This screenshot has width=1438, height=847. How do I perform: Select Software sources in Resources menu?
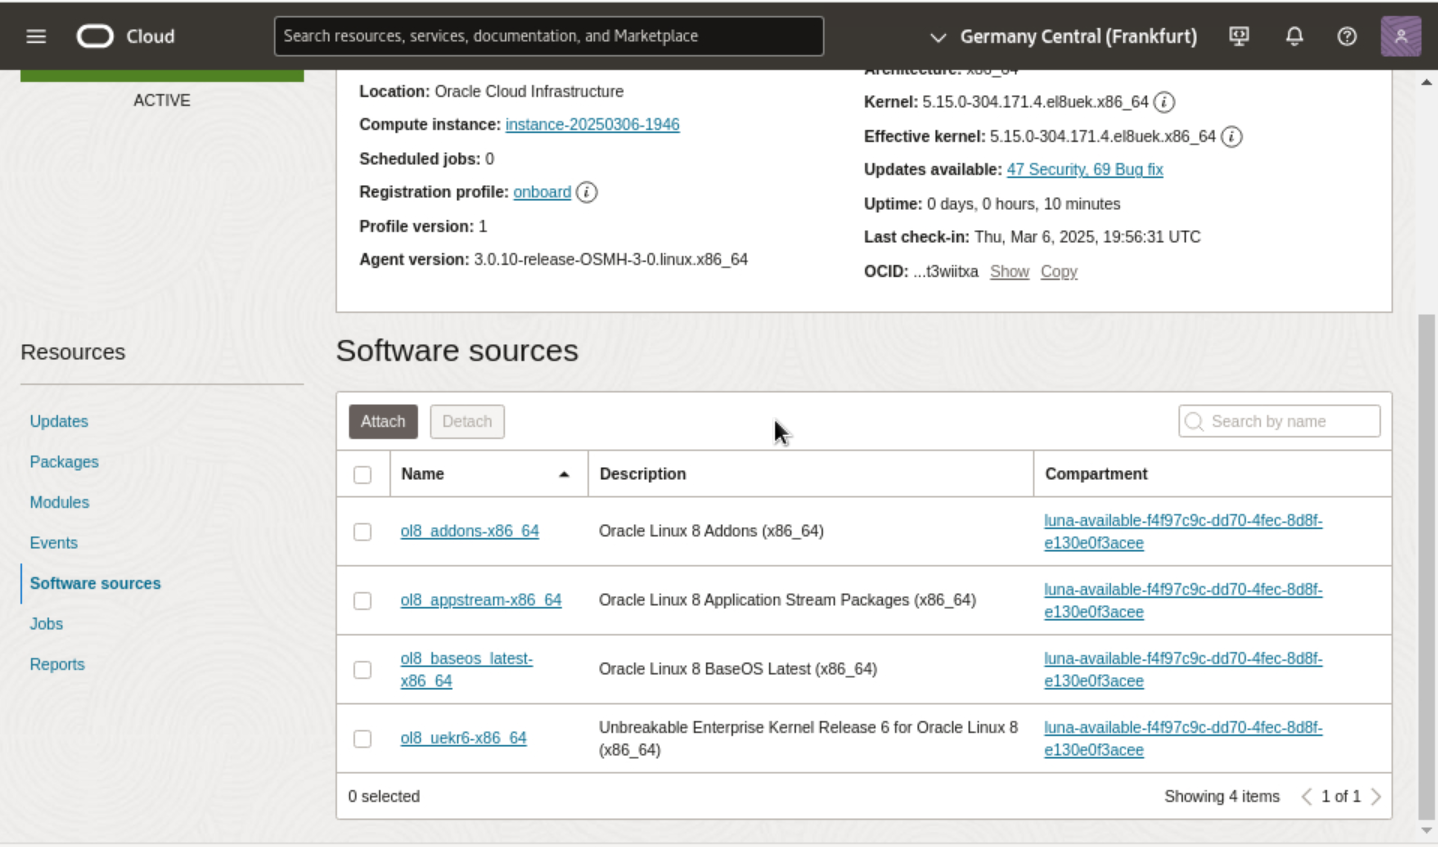pyautogui.click(x=95, y=584)
